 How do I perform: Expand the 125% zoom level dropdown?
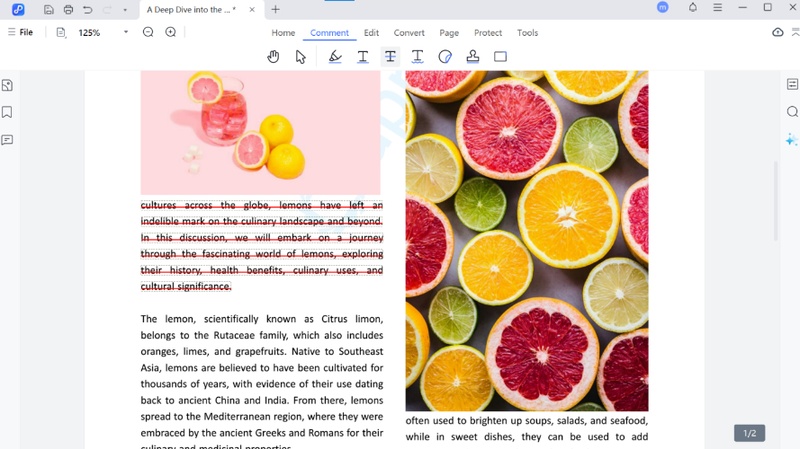tap(125, 32)
